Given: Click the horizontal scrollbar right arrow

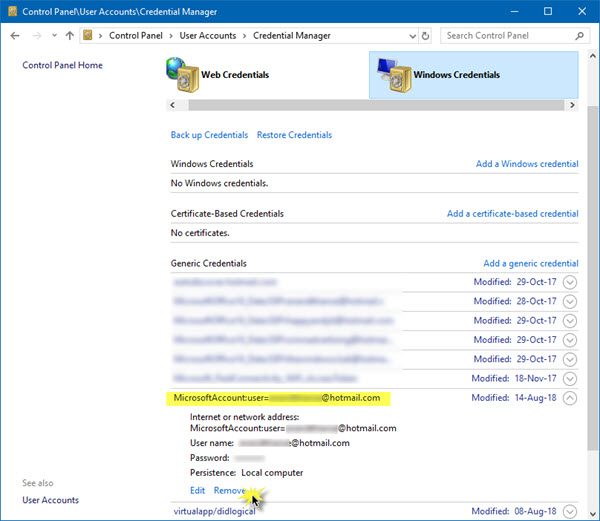Looking at the screenshot, I should [x=572, y=105].
